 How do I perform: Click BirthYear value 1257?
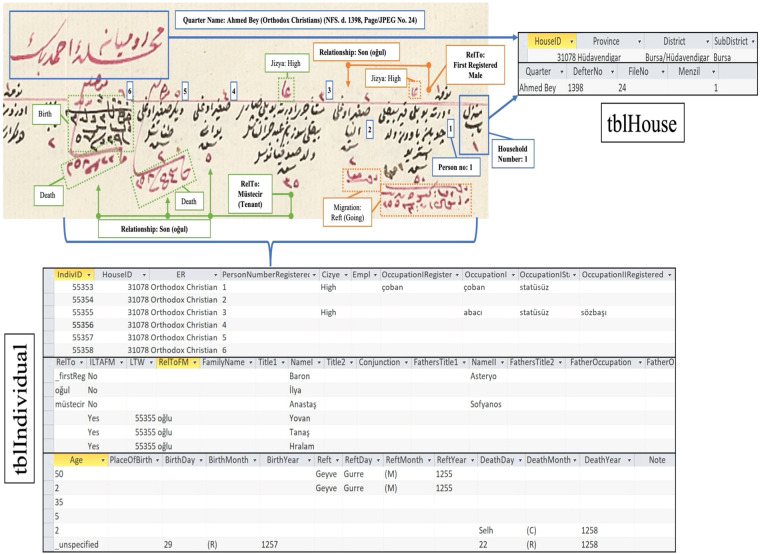[270, 545]
